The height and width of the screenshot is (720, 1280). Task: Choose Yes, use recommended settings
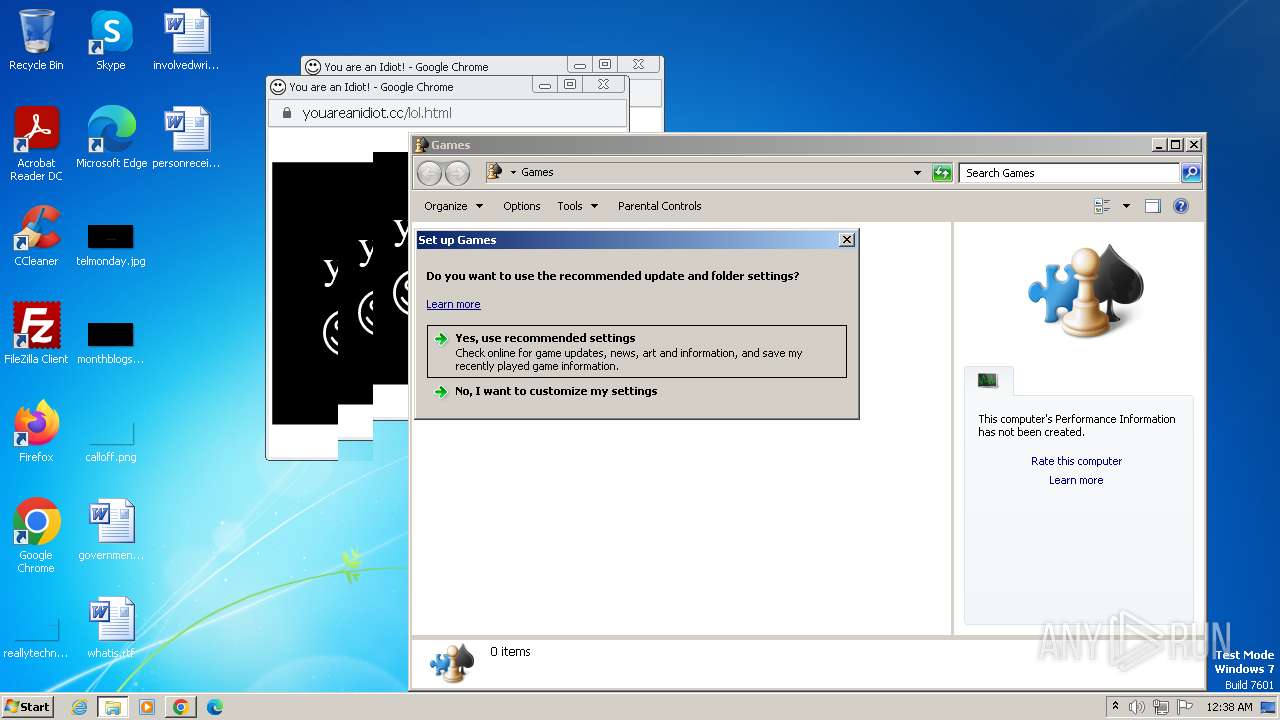[x=636, y=351]
